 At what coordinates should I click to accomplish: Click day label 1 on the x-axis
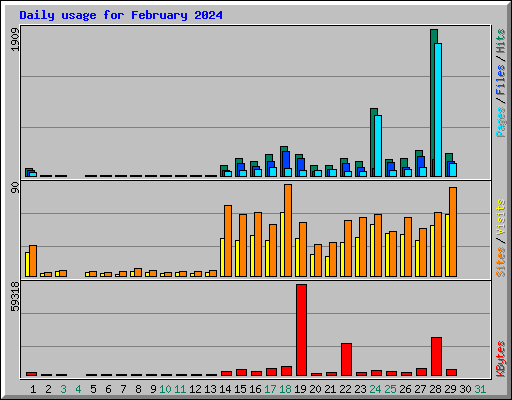(x=33, y=389)
